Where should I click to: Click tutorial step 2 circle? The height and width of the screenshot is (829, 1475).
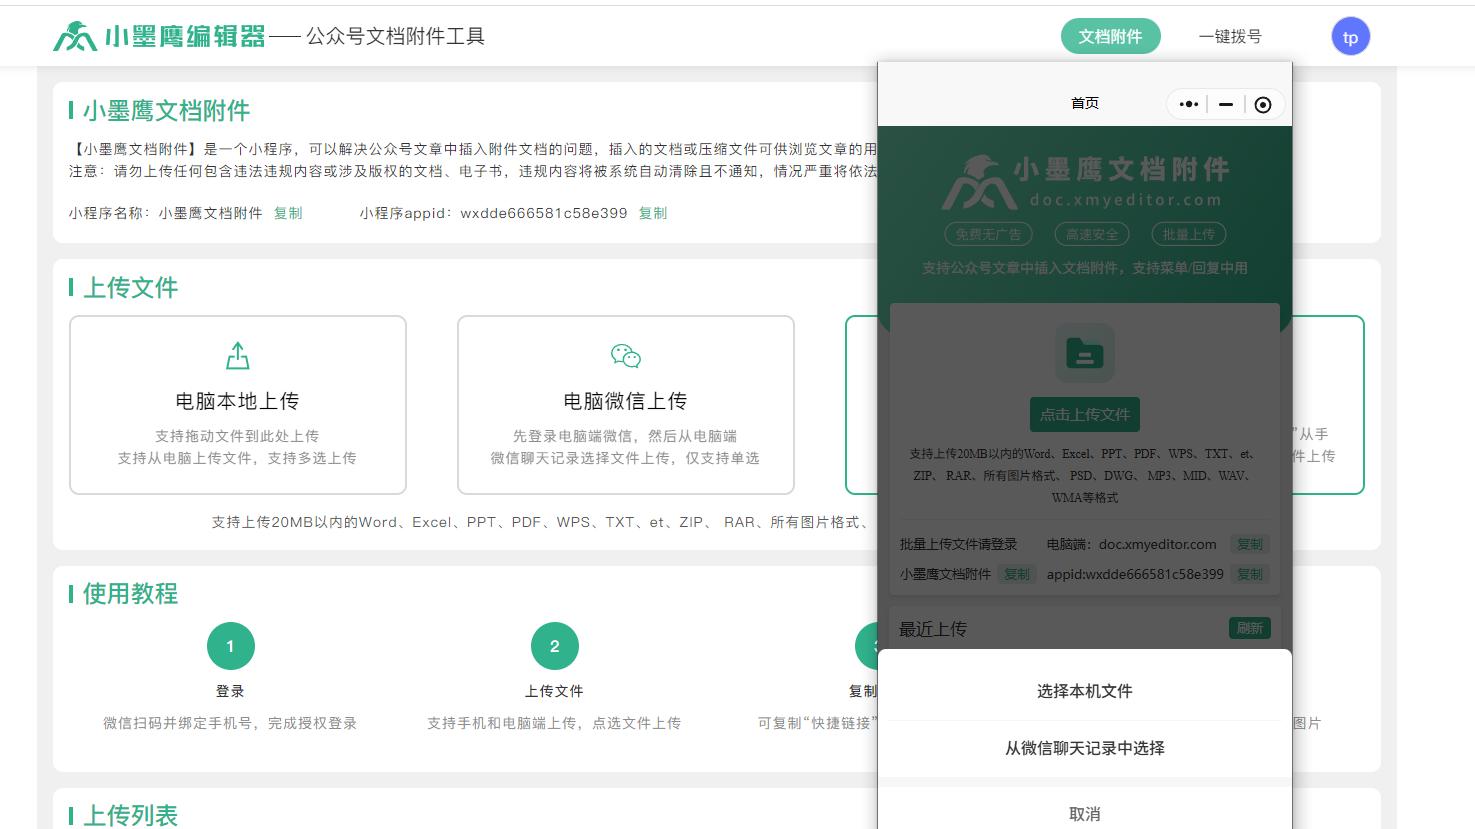555,646
